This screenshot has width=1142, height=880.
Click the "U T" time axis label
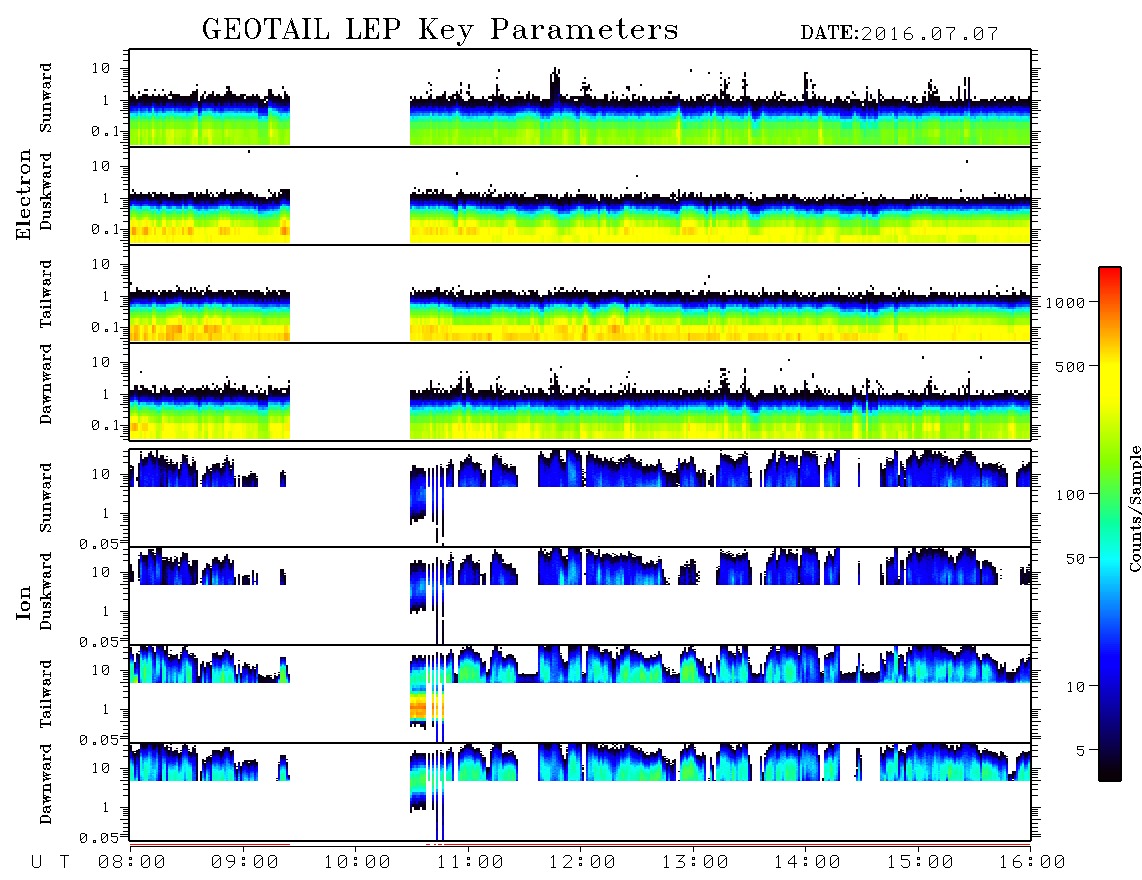pyautogui.click(x=51, y=863)
